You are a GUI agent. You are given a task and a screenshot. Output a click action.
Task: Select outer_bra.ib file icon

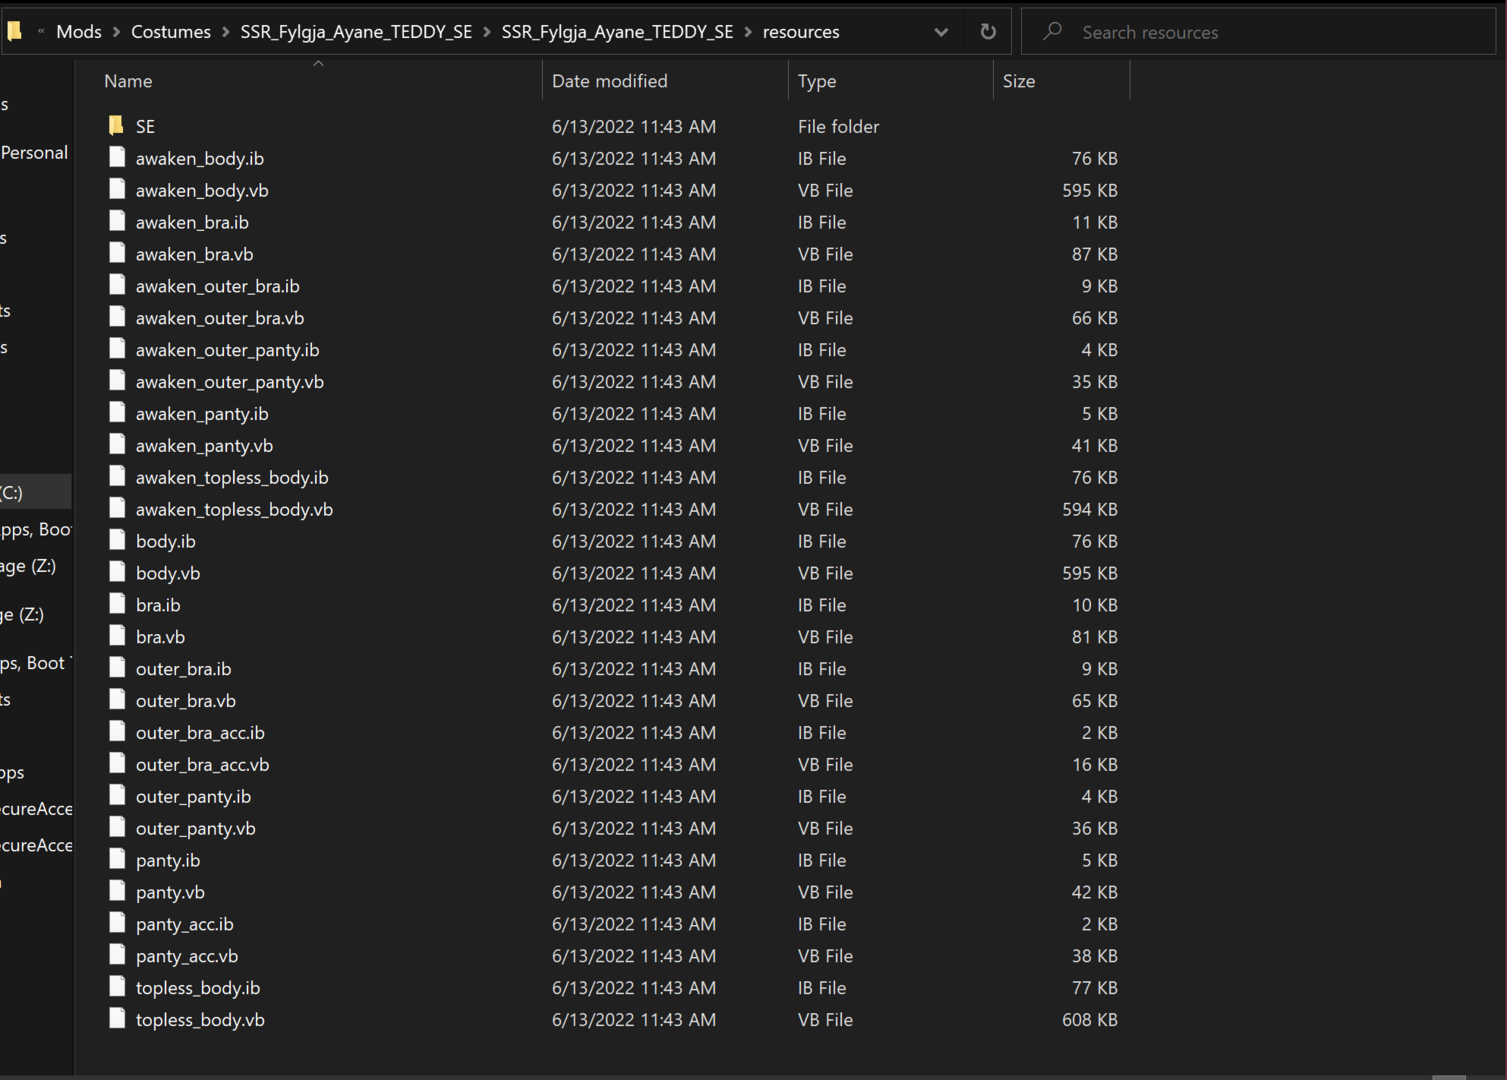click(117, 668)
